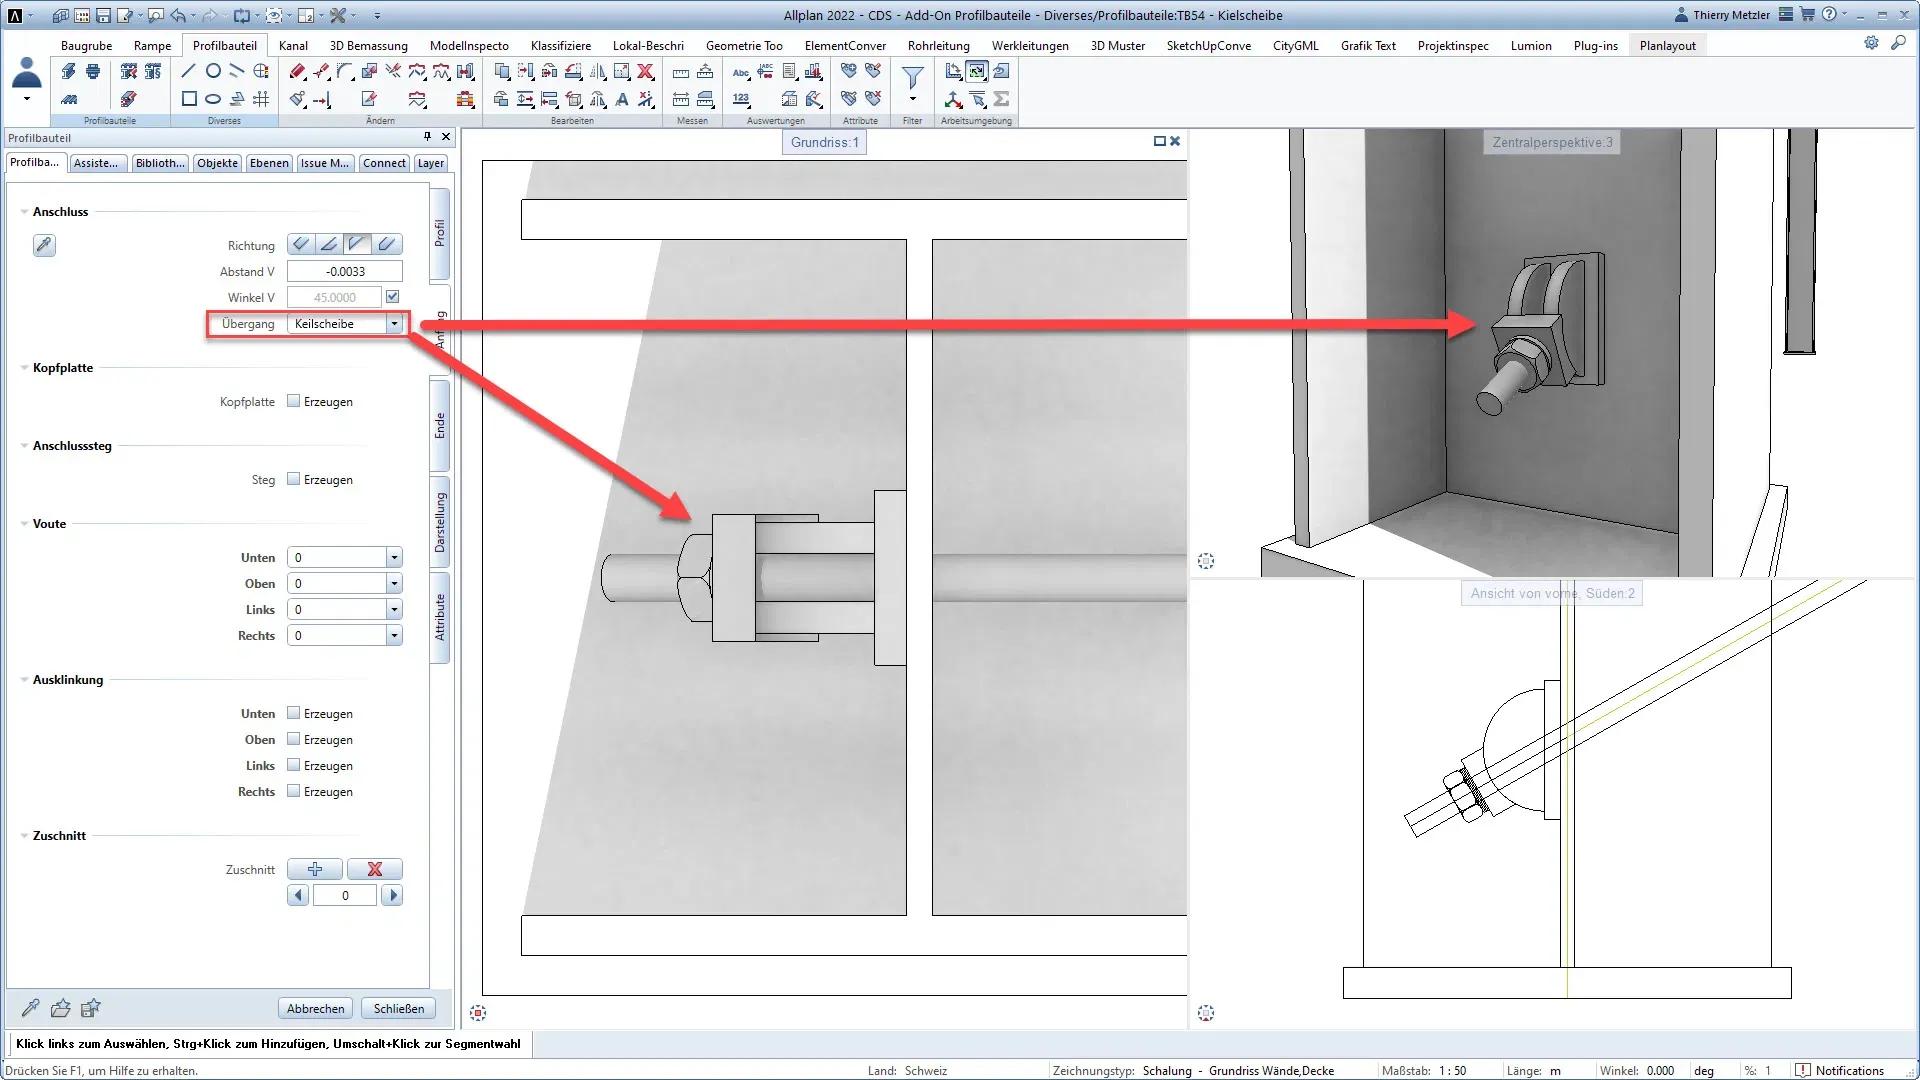1920x1080 pixels.
Task: Open the Übergang Keilscheibe dropdown
Action: pyautogui.click(x=394, y=324)
